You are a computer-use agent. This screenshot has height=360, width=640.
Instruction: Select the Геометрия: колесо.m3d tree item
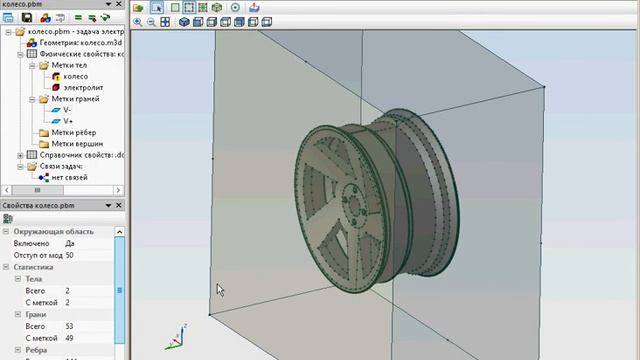(80, 43)
